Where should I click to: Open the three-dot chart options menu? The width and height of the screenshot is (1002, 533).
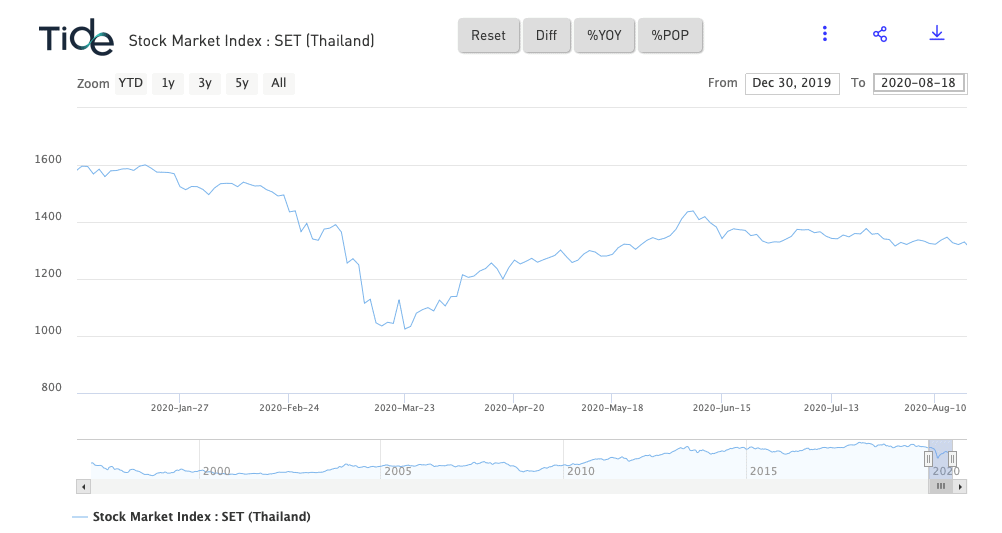[x=825, y=34]
